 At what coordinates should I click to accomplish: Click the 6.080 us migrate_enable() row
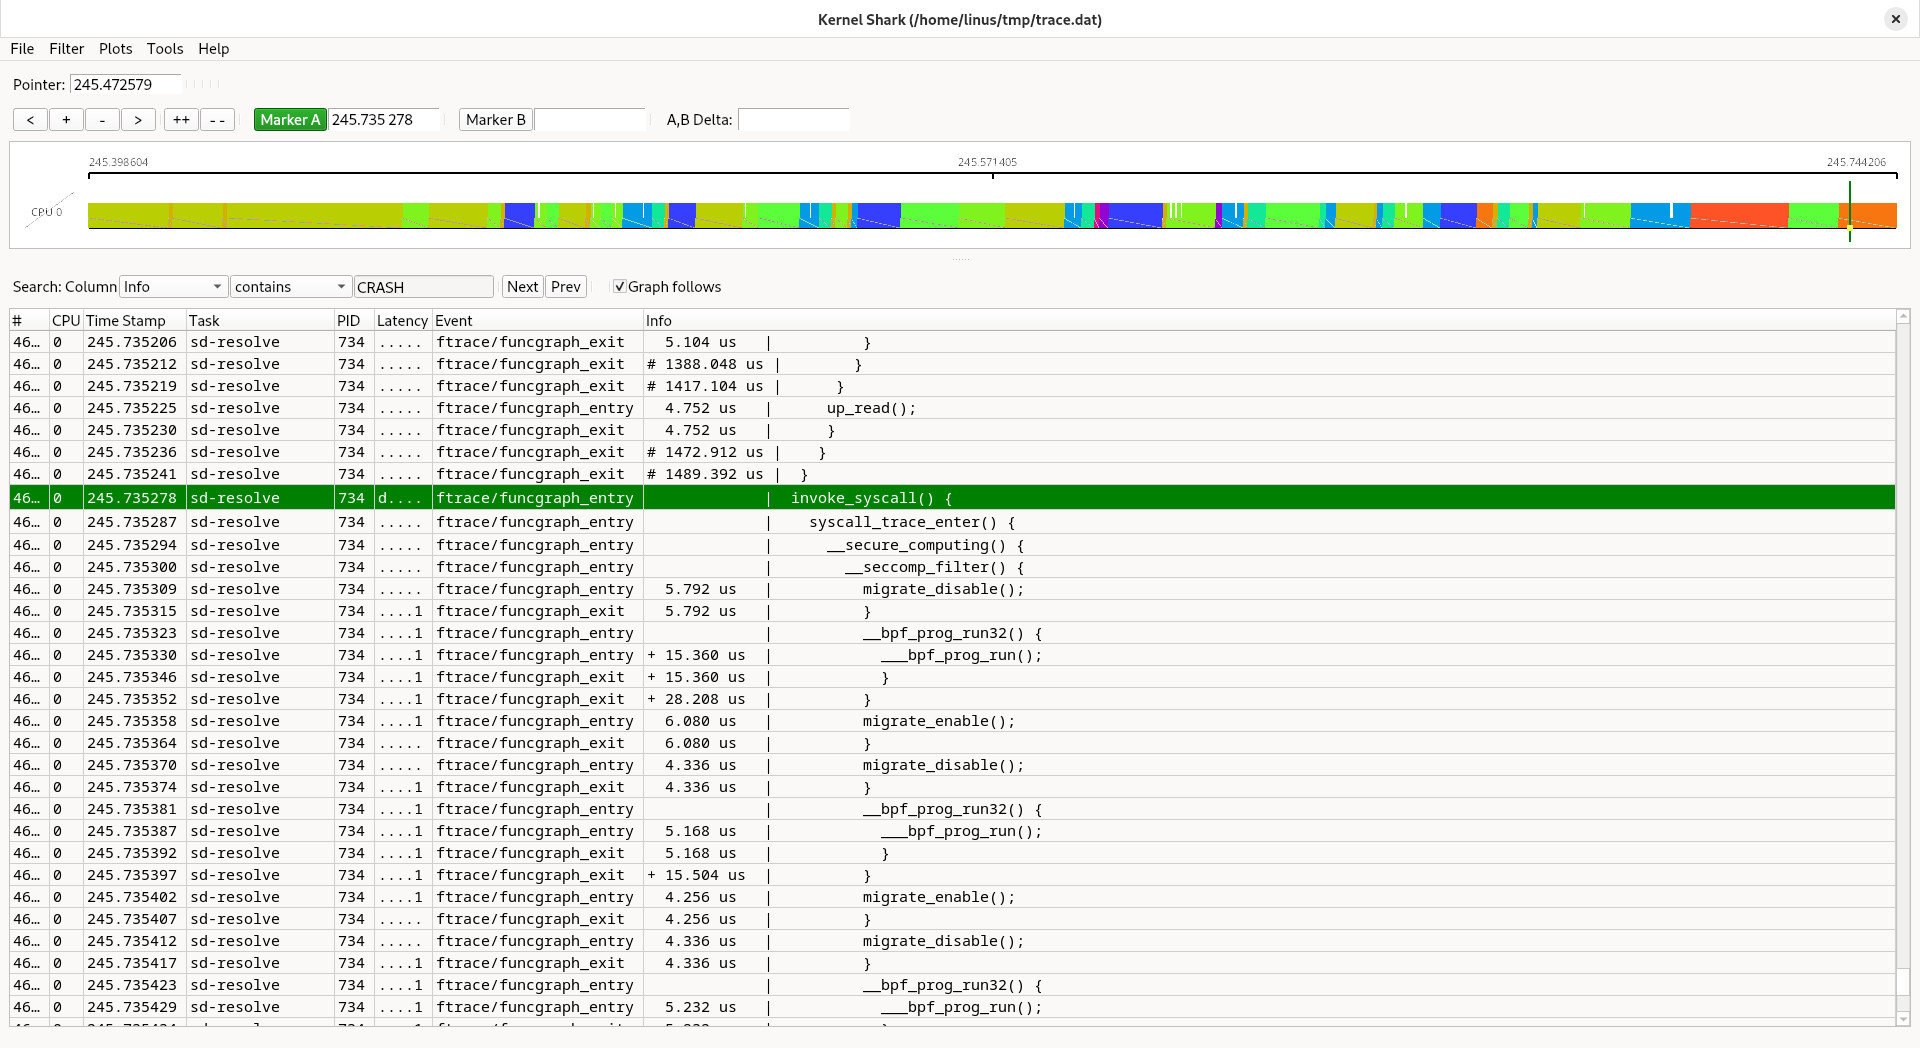(952, 721)
